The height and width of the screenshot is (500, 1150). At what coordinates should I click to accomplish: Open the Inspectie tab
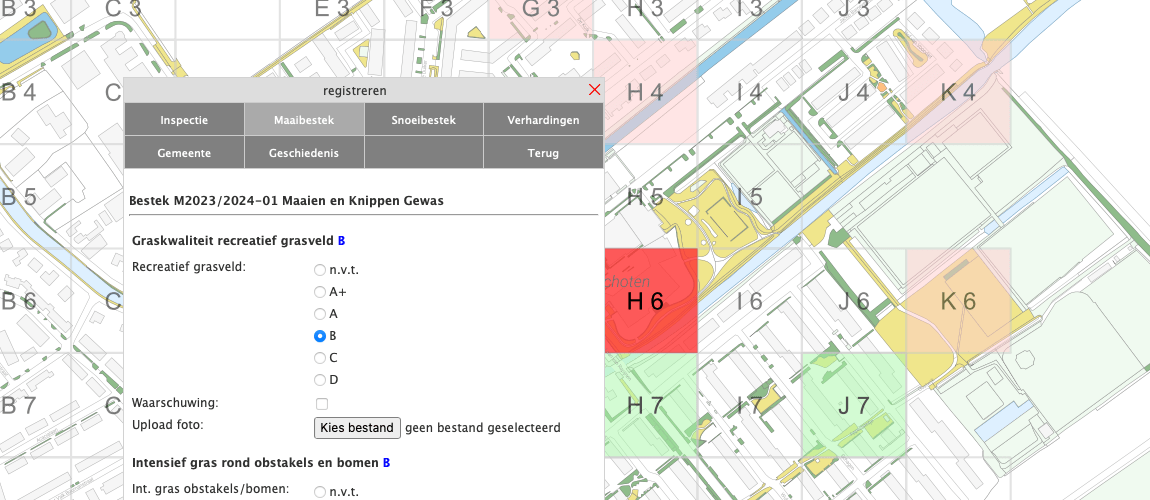[184, 120]
